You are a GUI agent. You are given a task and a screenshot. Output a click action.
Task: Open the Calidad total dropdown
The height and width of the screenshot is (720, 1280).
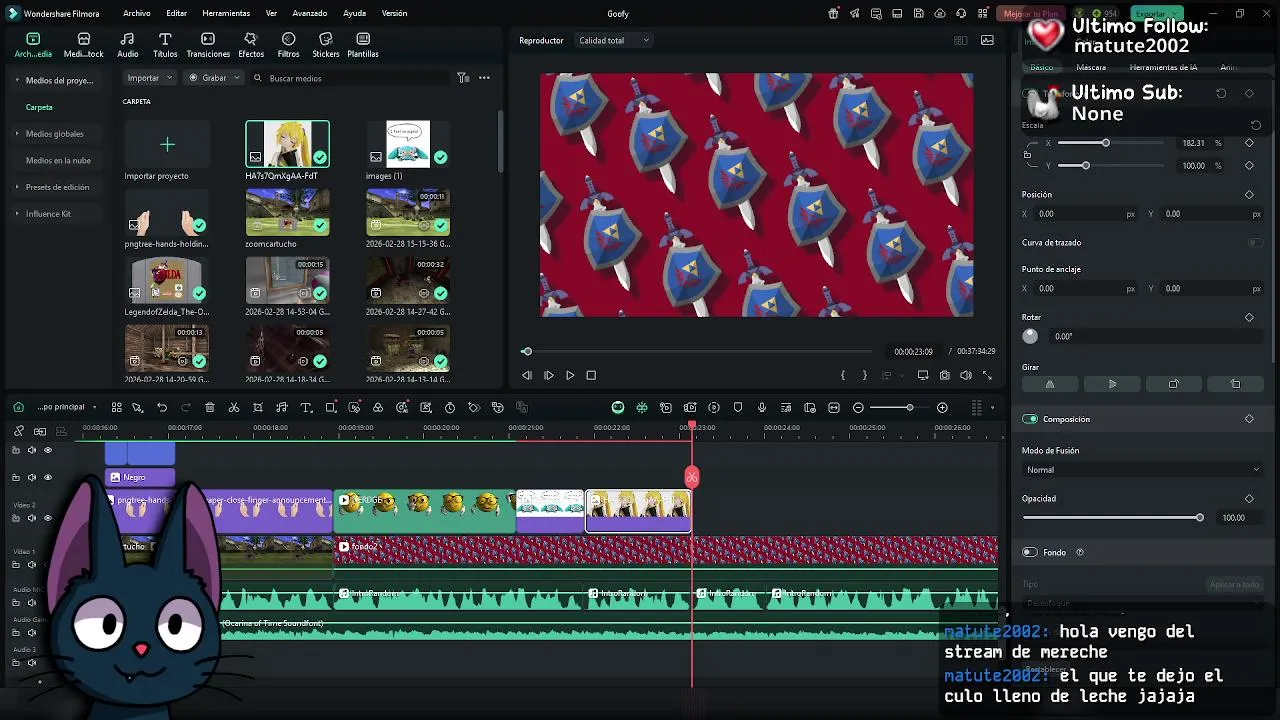coord(614,40)
